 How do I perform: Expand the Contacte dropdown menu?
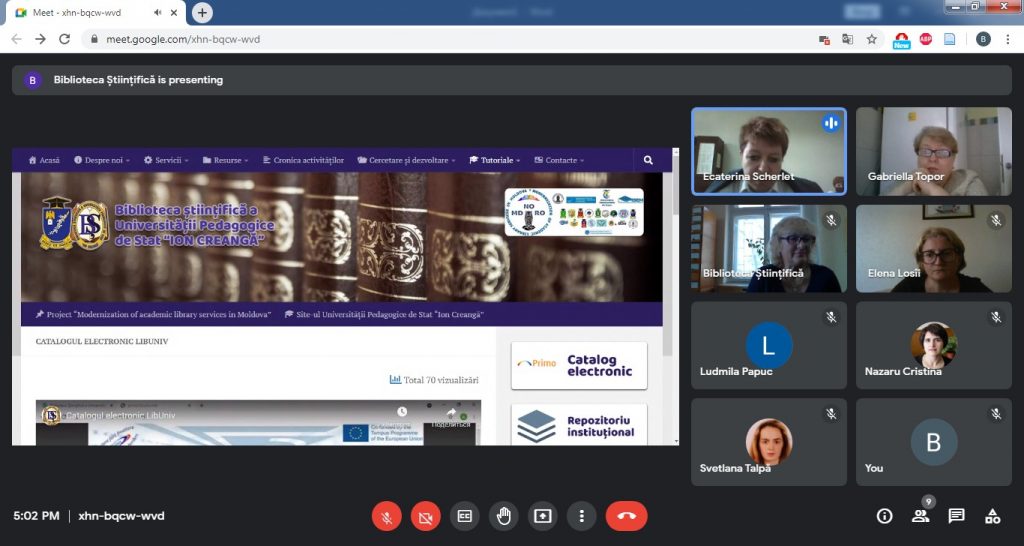click(559, 160)
